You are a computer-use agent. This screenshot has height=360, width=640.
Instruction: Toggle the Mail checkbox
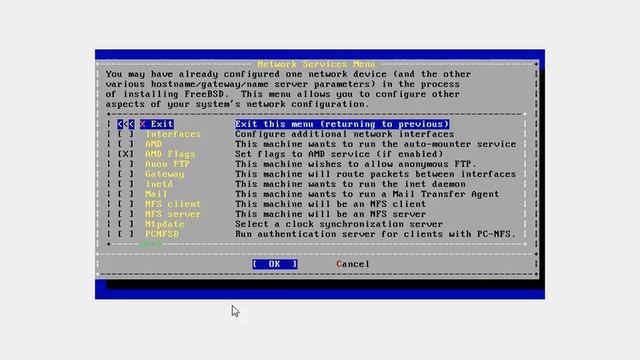pos(126,194)
